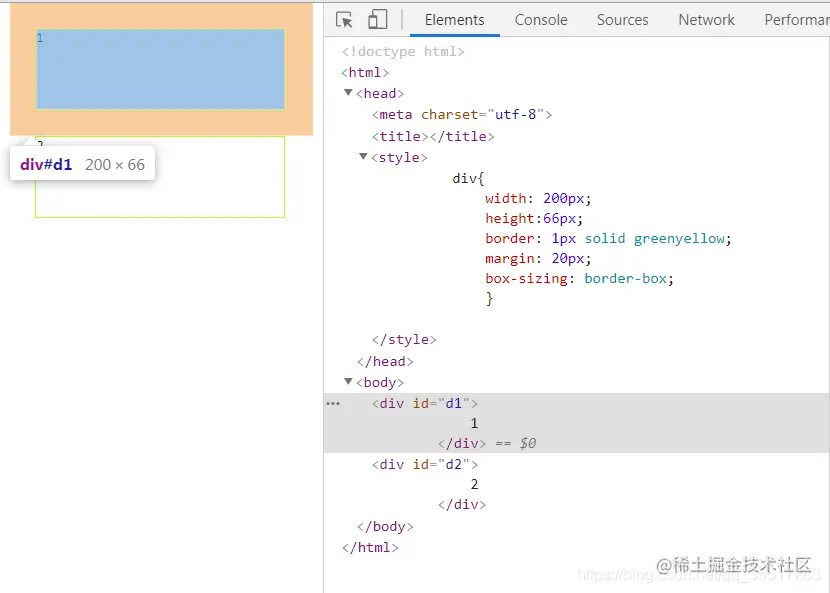Click the == $0 marker text

(516, 443)
